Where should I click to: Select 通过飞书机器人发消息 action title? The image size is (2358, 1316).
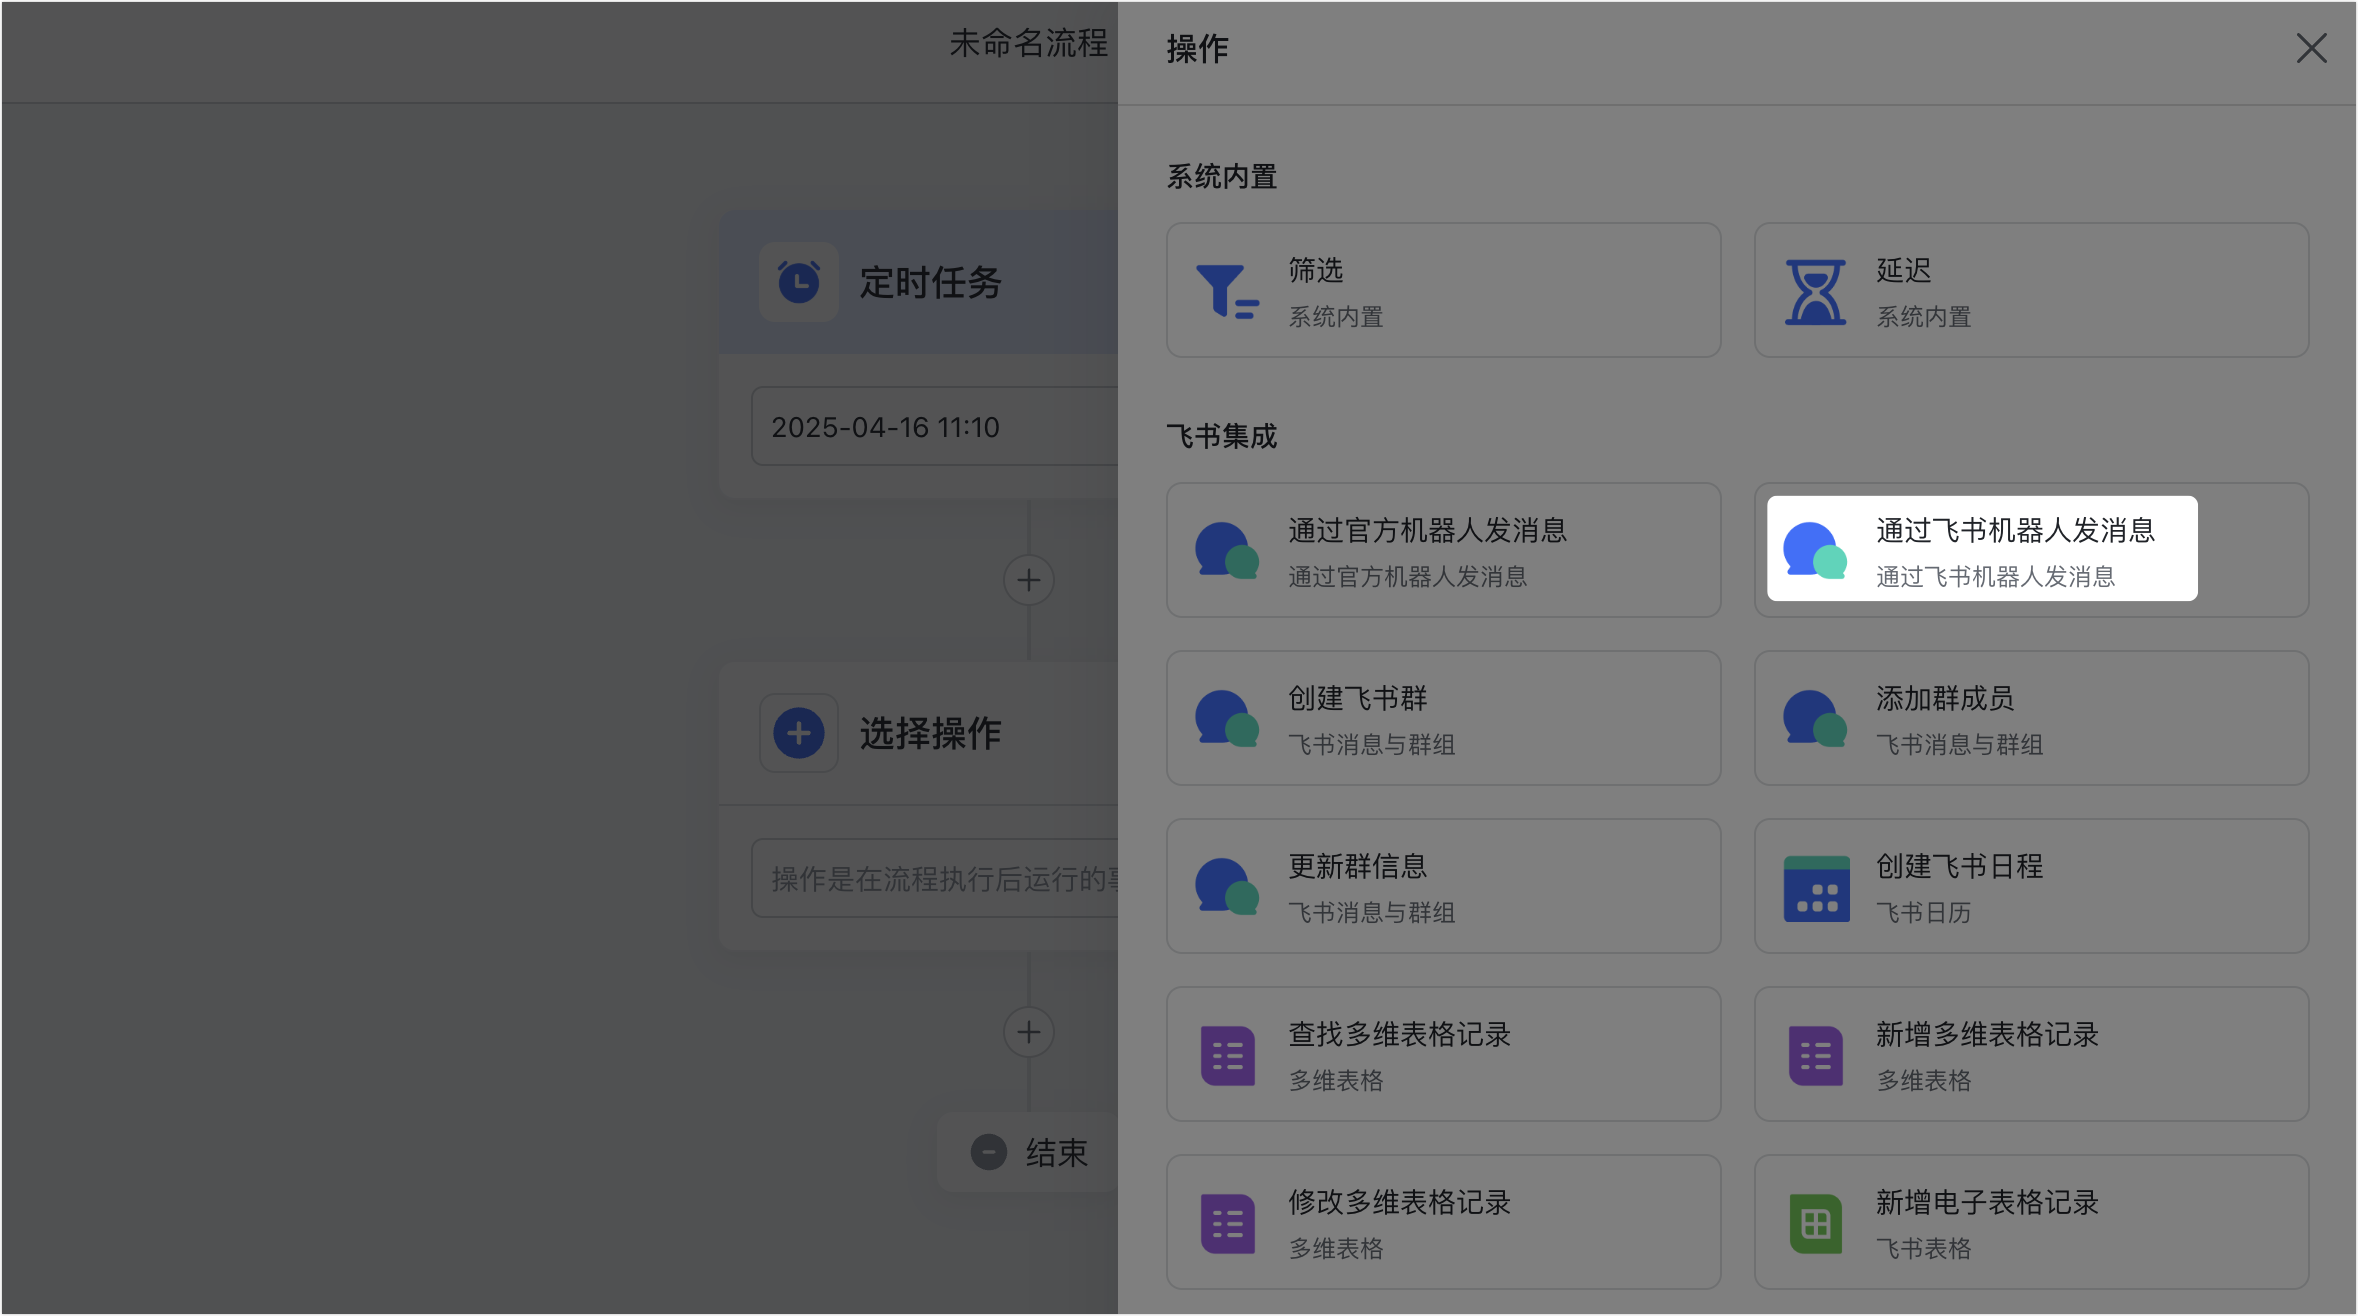(2015, 530)
